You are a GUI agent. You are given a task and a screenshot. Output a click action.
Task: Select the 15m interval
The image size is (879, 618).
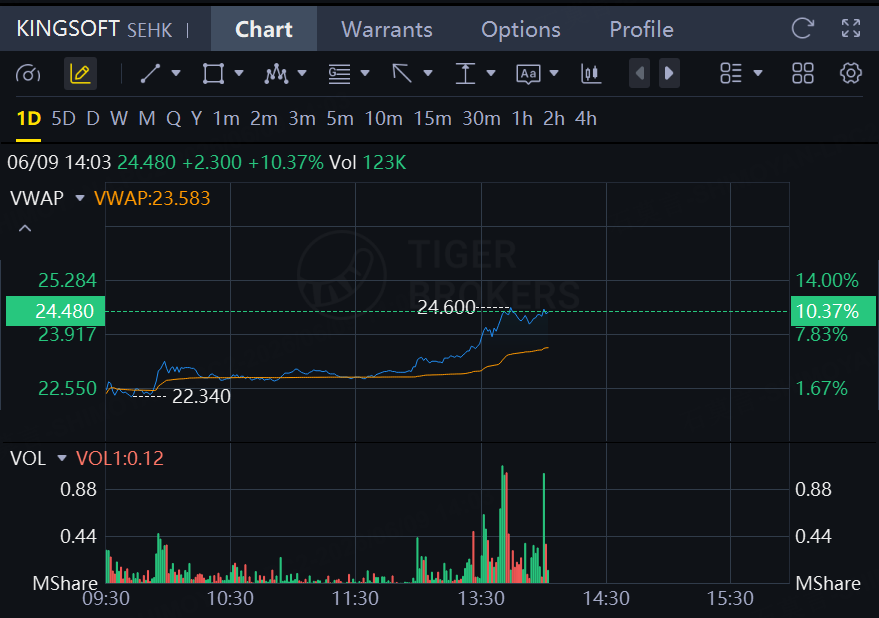(x=432, y=119)
